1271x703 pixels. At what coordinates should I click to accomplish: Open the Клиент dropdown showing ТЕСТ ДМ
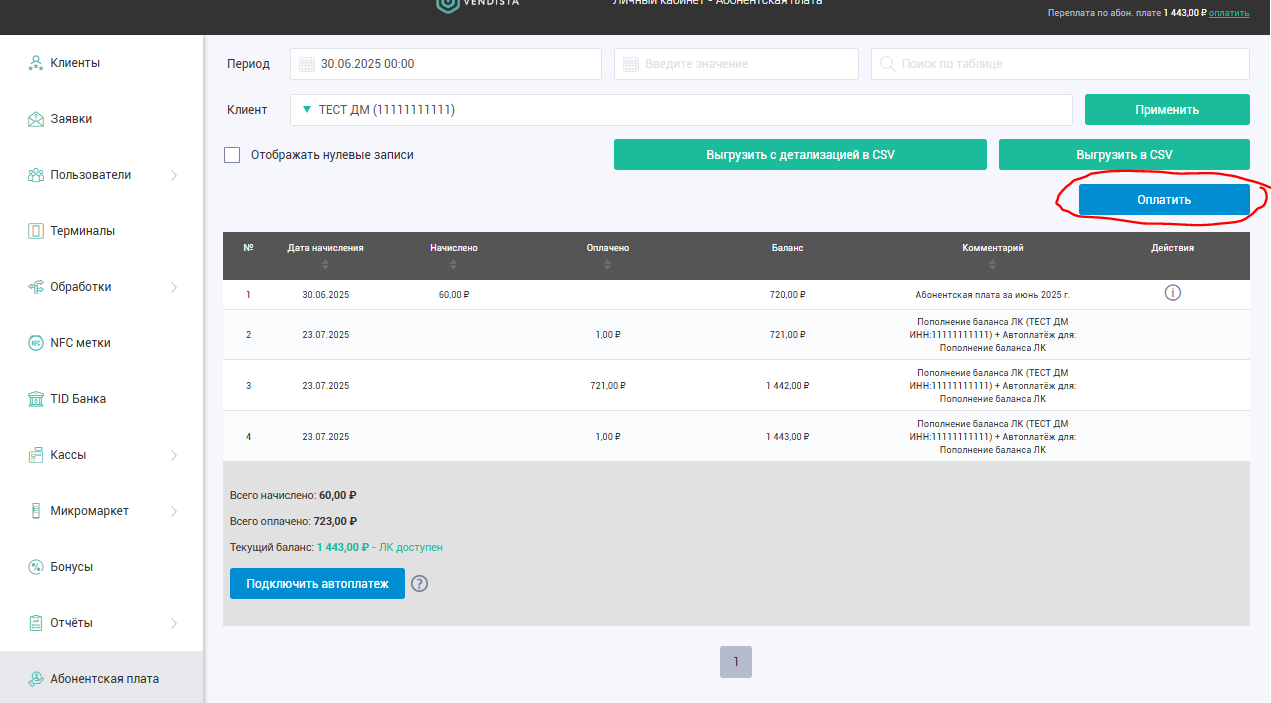coord(681,110)
